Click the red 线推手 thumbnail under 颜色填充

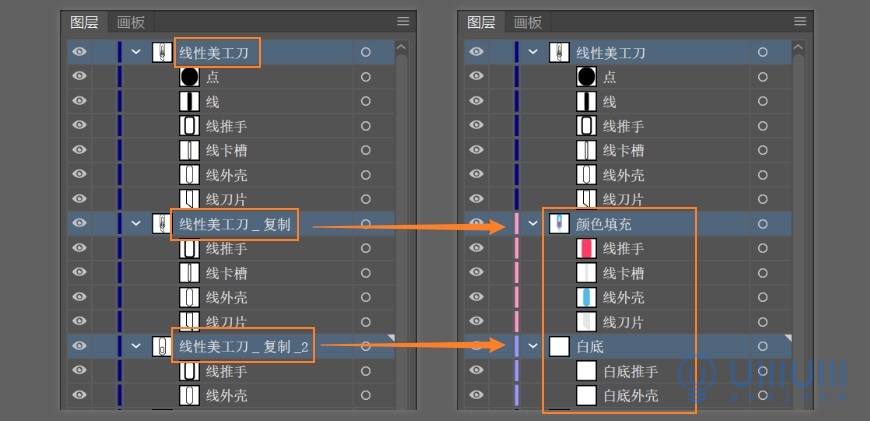click(x=586, y=248)
